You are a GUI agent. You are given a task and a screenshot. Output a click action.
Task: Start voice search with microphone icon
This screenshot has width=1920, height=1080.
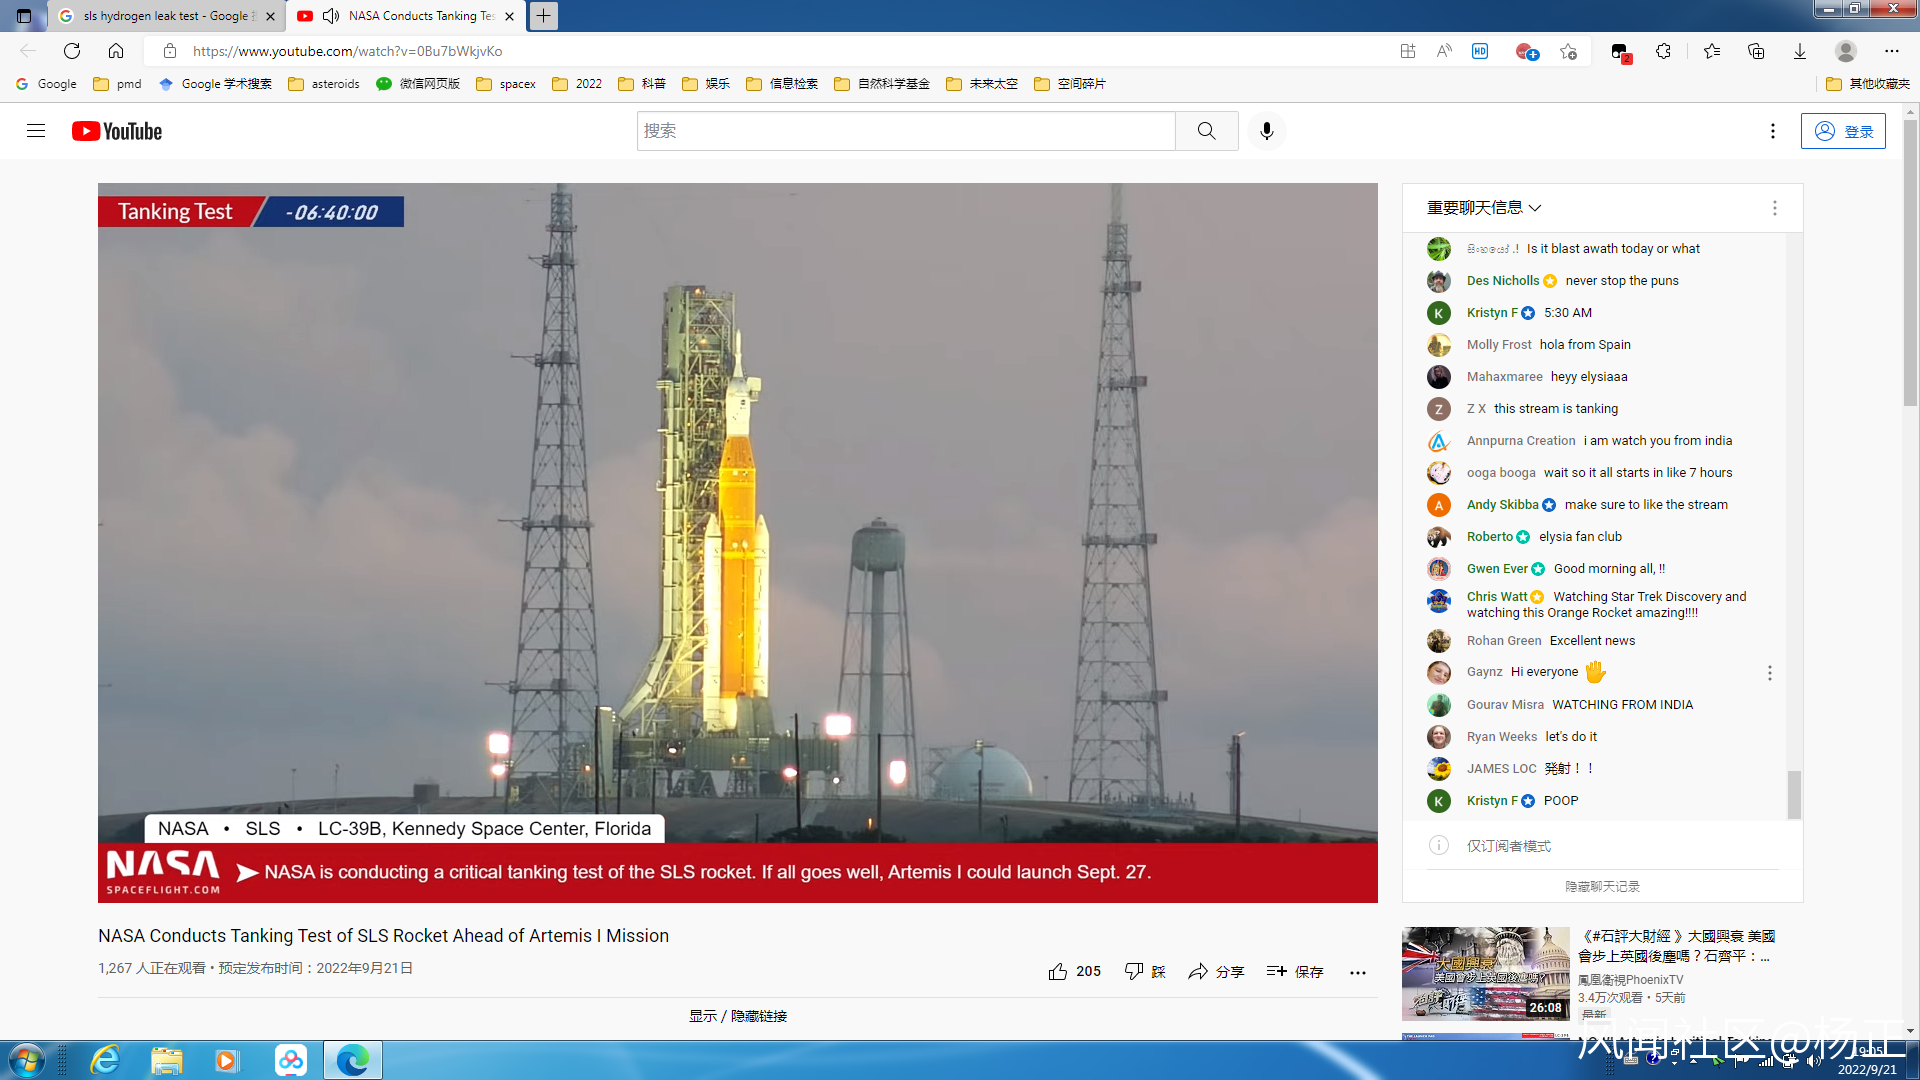(1266, 131)
